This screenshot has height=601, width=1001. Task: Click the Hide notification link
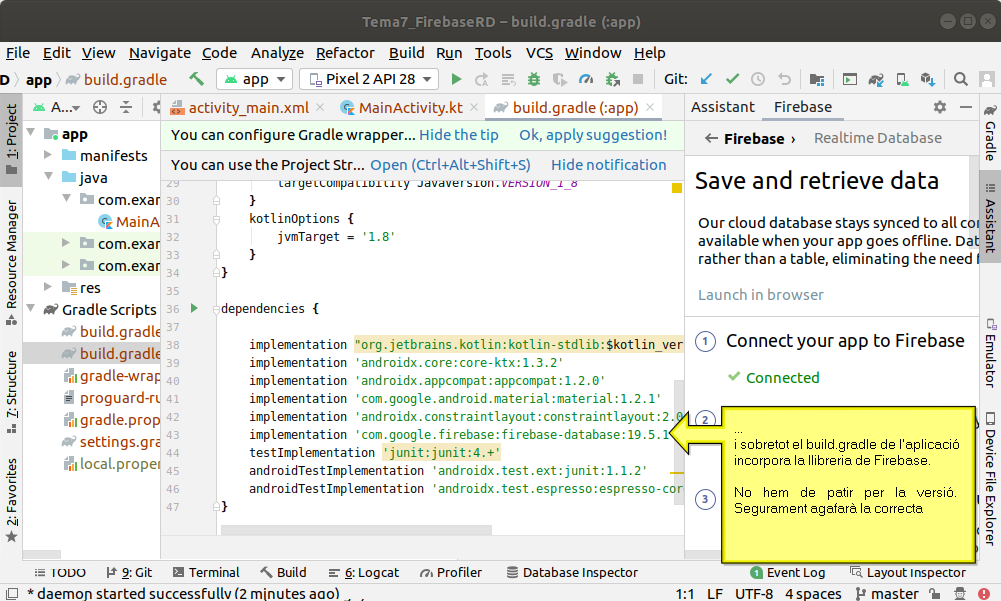point(608,165)
